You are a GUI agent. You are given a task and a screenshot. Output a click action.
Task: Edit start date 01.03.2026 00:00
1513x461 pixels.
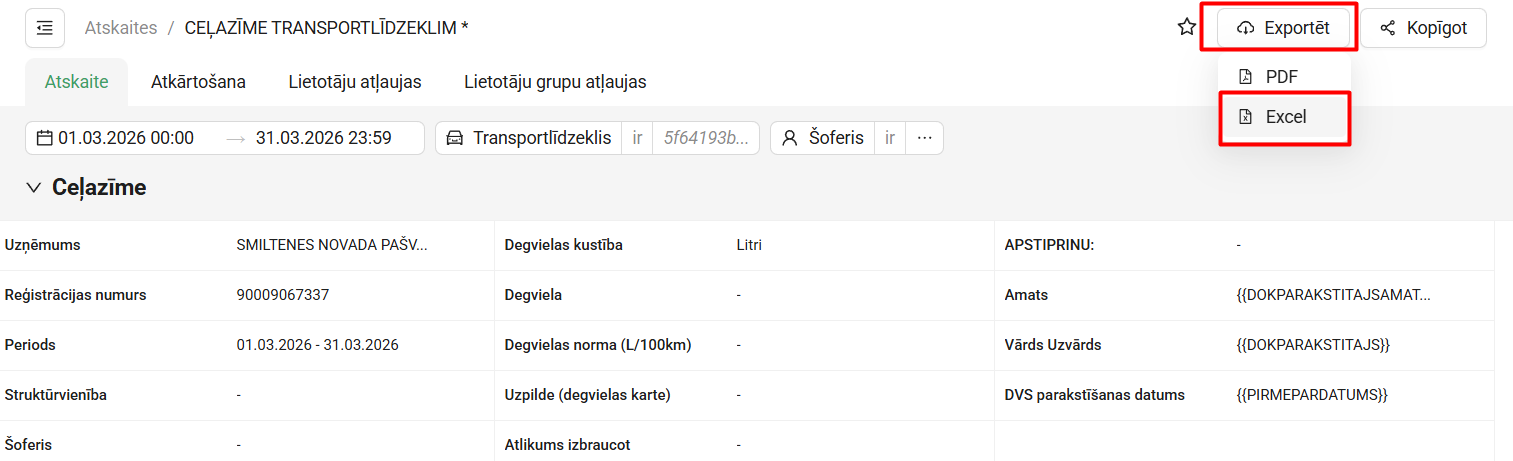point(126,138)
